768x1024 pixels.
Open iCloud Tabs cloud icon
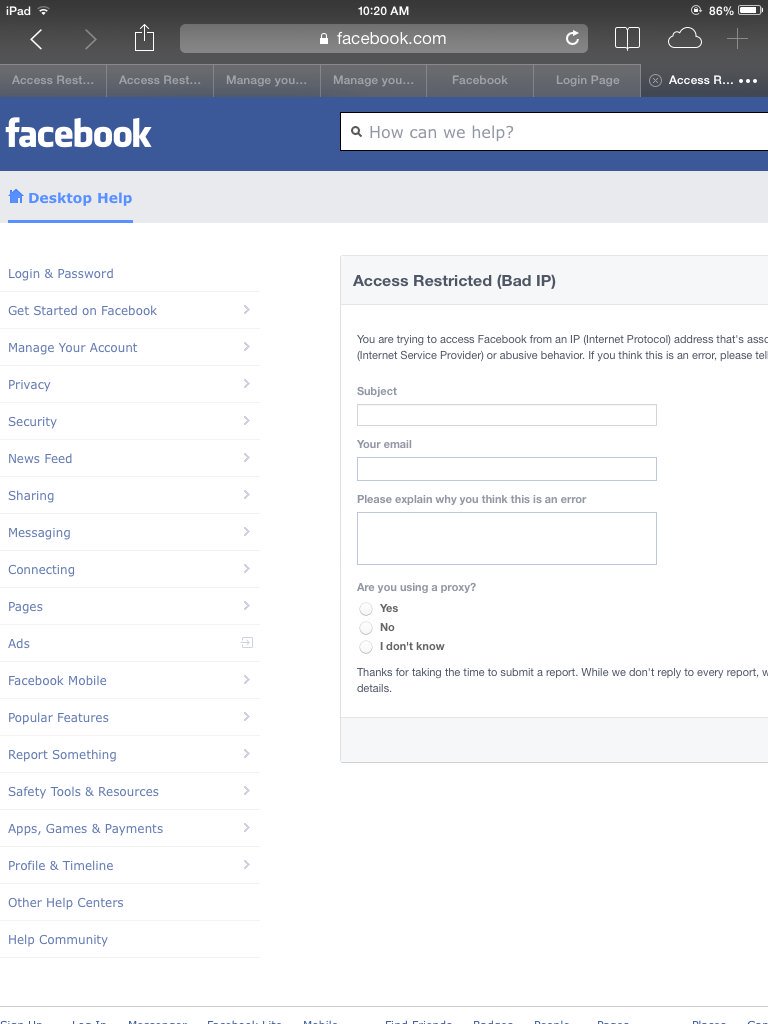[x=684, y=39]
